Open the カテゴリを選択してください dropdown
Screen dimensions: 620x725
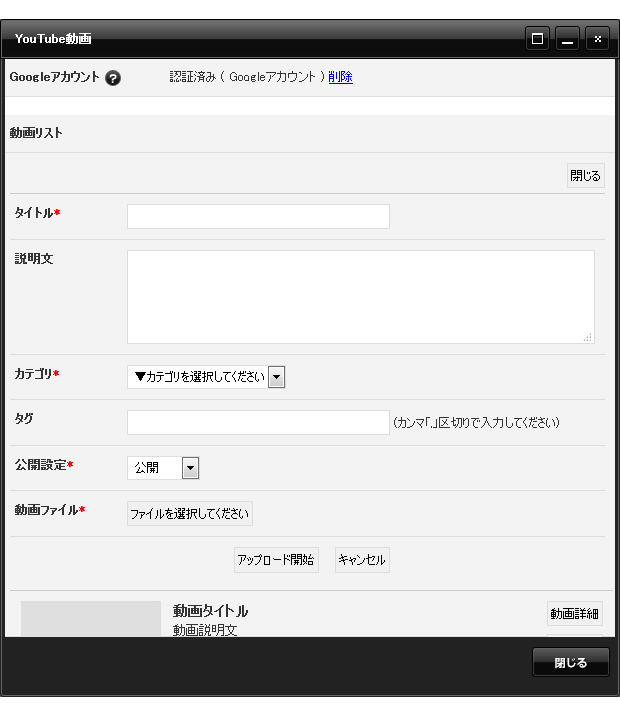click(206, 377)
